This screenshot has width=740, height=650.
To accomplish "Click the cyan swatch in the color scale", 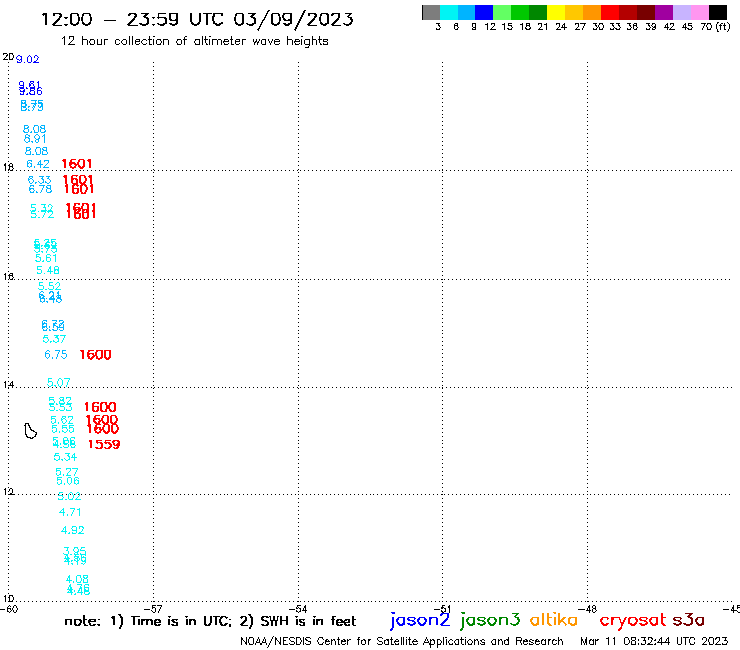I will tap(449, 12).
